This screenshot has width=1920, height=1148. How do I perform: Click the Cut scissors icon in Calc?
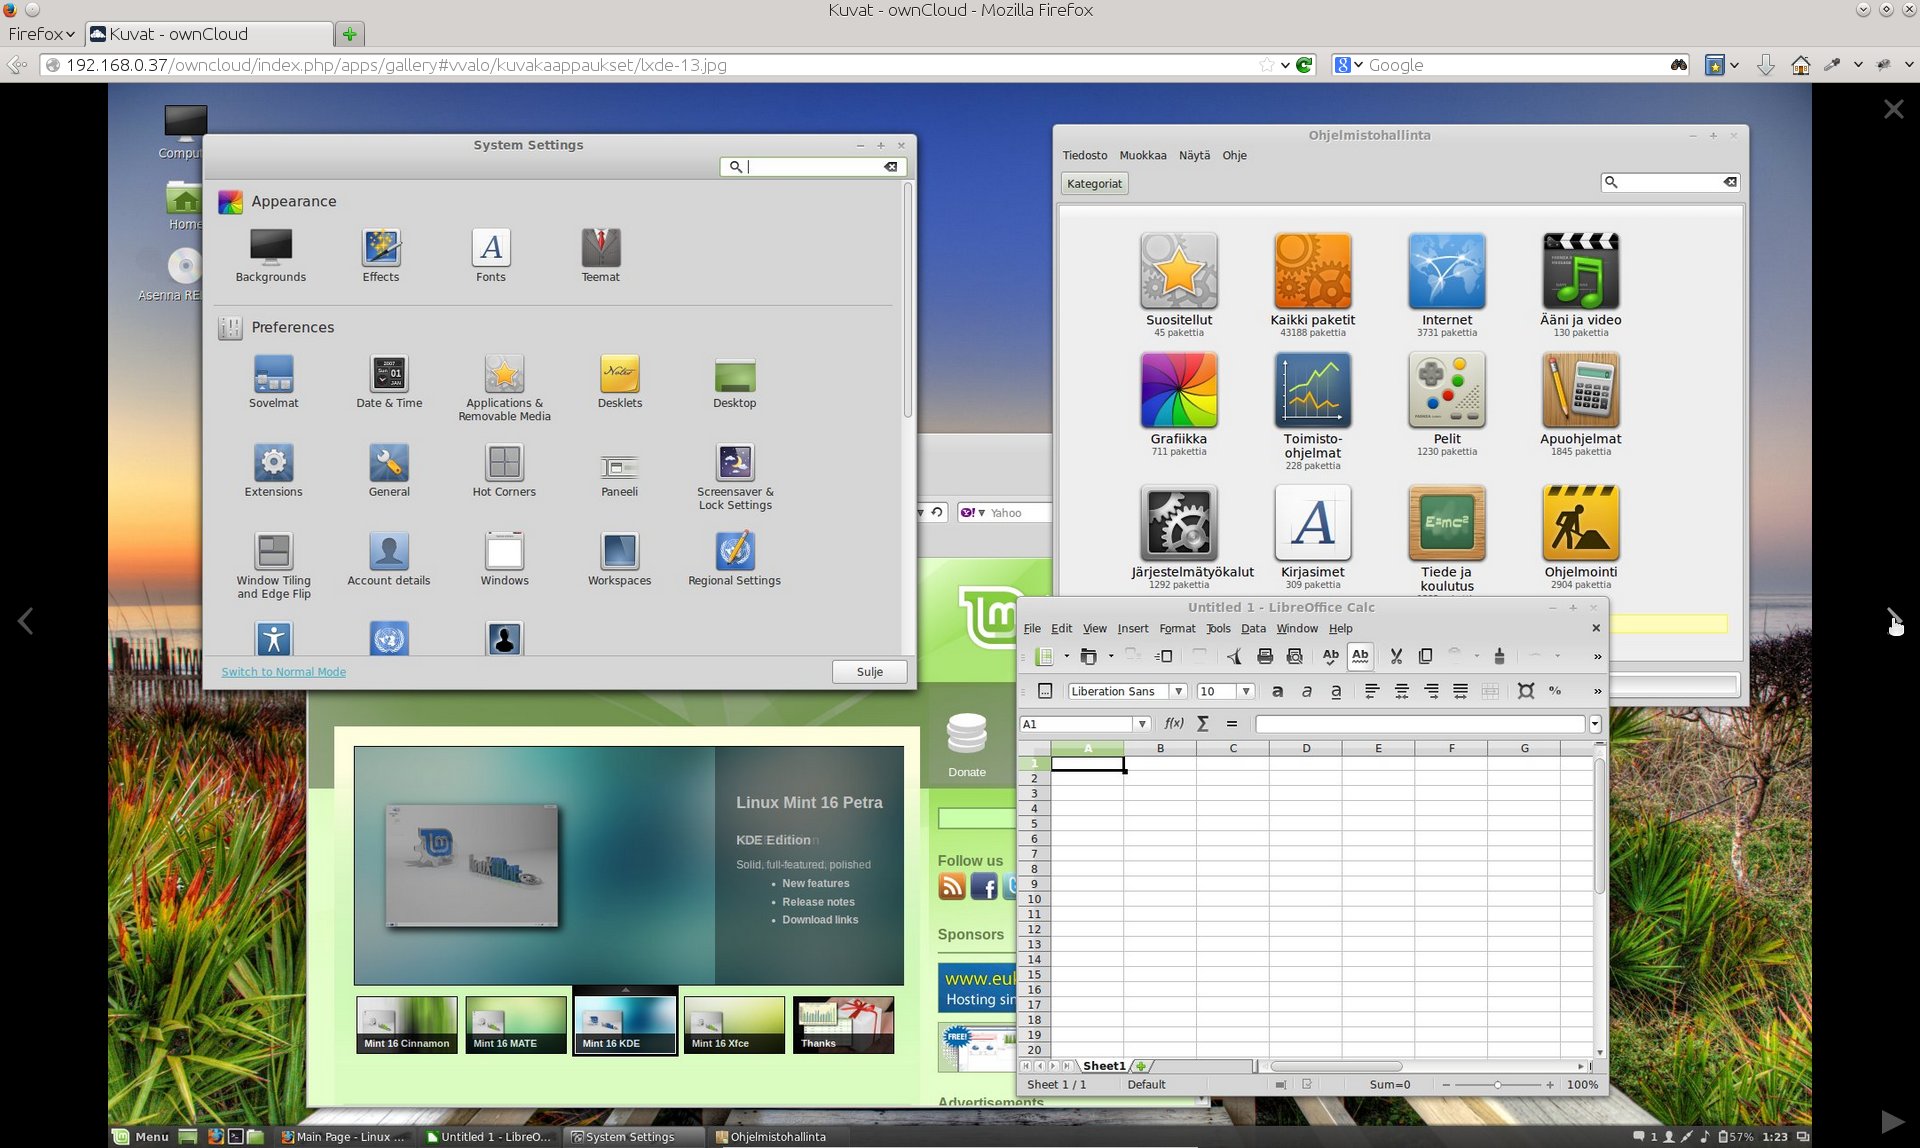1396,656
